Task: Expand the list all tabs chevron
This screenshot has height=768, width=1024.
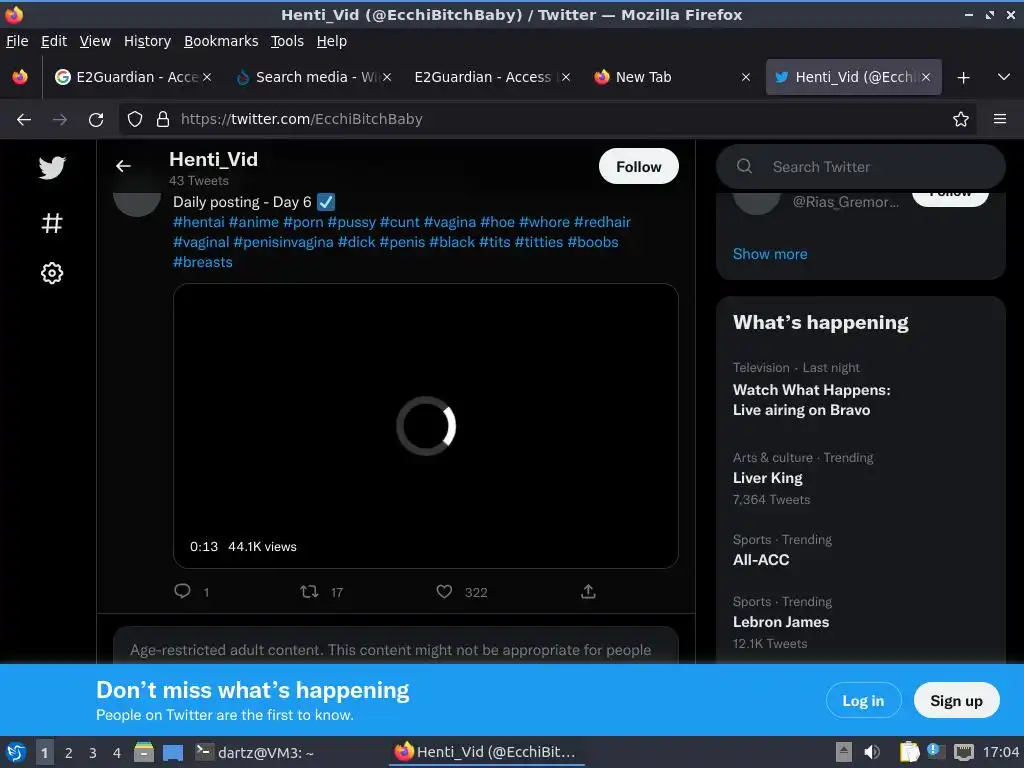Action: [x=1004, y=77]
